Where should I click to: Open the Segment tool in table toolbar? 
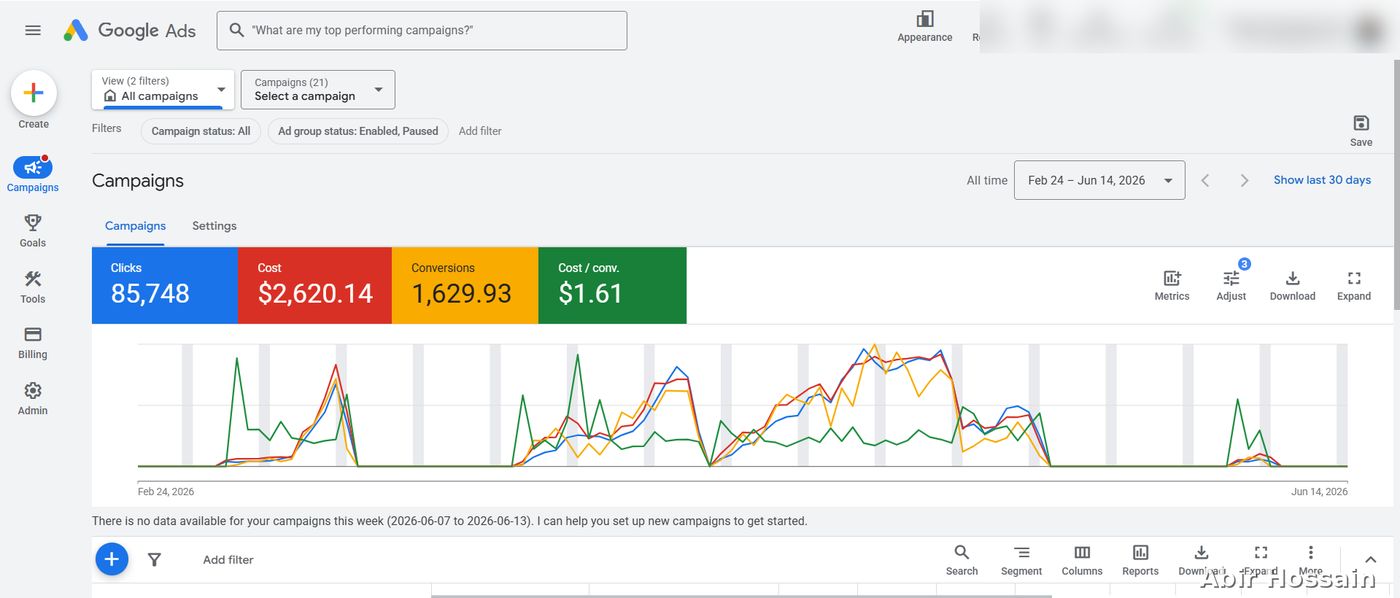pyautogui.click(x=1021, y=560)
